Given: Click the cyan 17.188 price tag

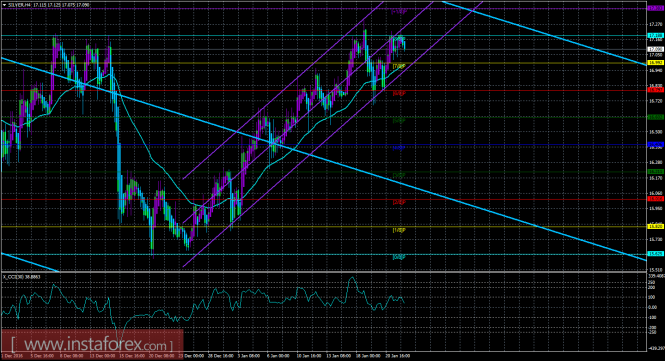Looking at the screenshot, I should click(656, 36).
